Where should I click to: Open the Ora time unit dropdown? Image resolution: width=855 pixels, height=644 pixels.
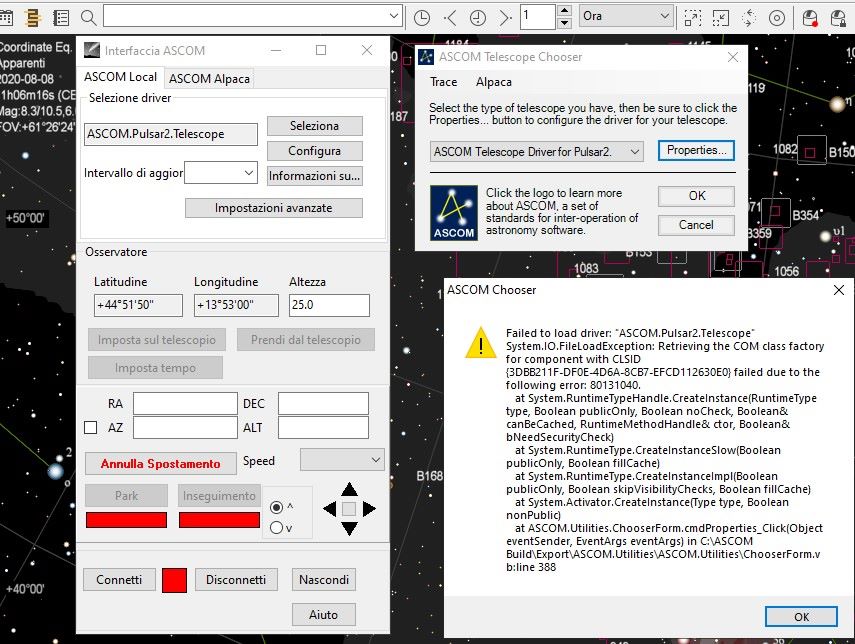pyautogui.click(x=625, y=16)
